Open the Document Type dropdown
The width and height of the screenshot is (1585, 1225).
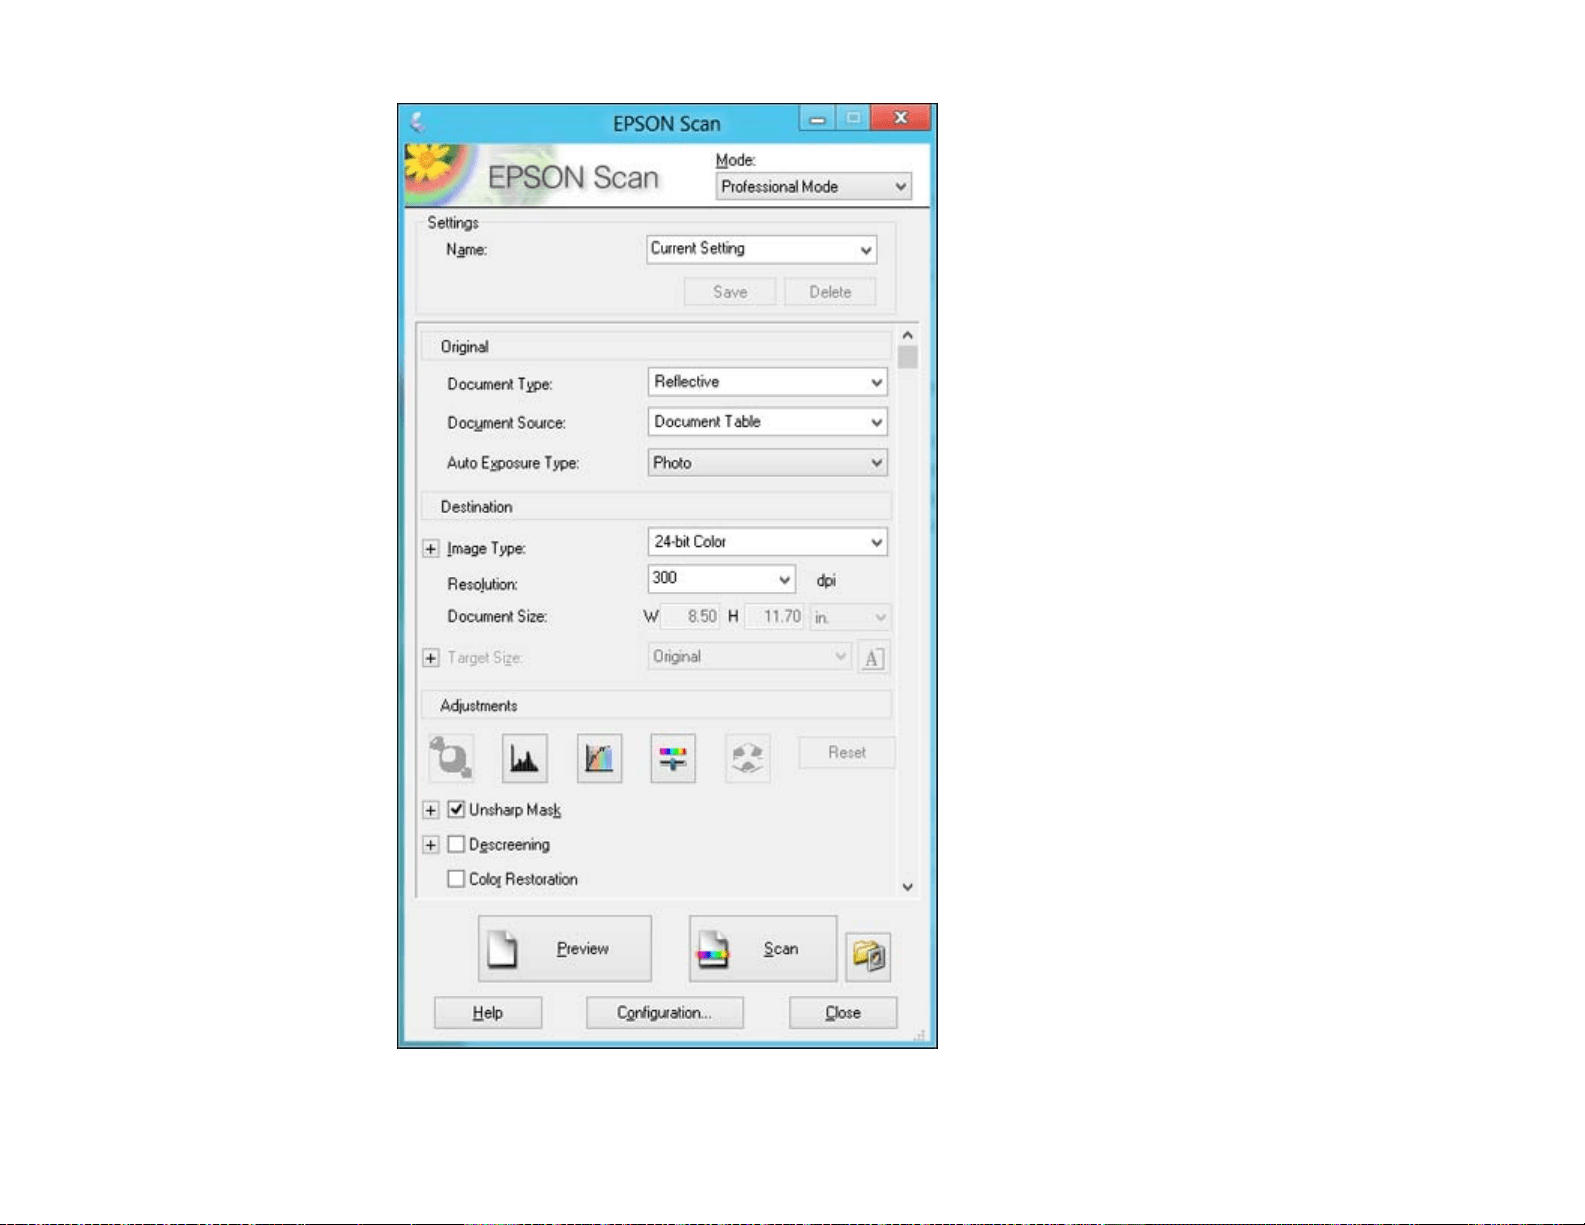[x=767, y=382]
